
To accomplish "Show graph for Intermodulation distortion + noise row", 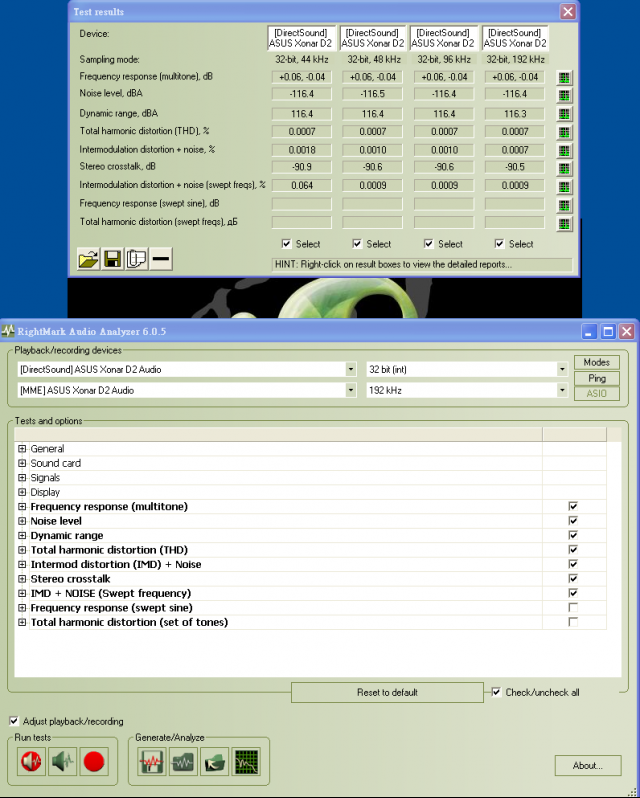I will [x=564, y=151].
